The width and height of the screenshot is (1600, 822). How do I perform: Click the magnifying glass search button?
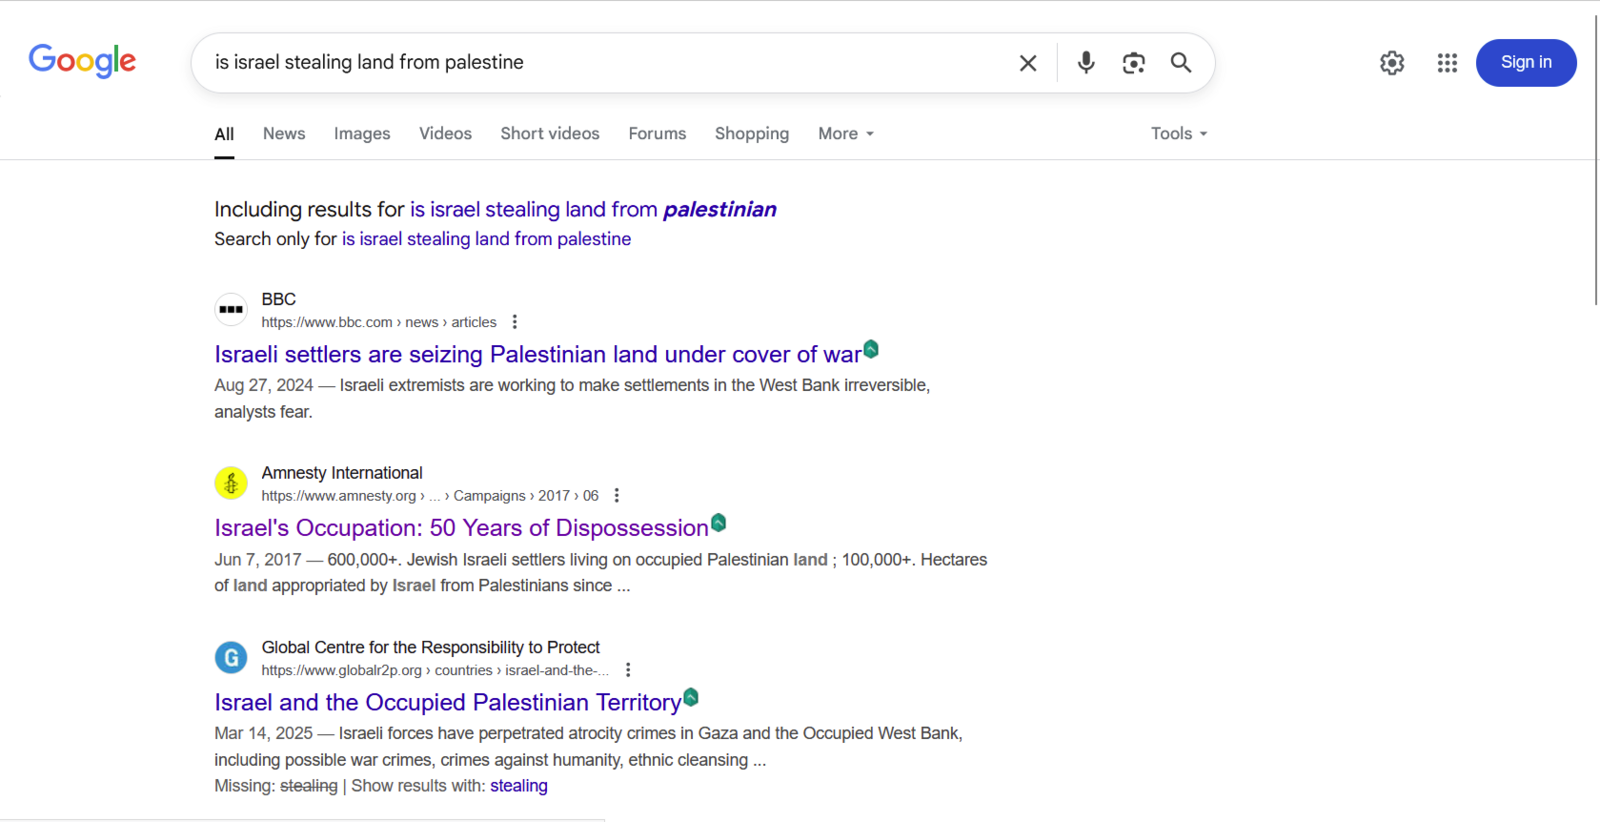tap(1181, 63)
